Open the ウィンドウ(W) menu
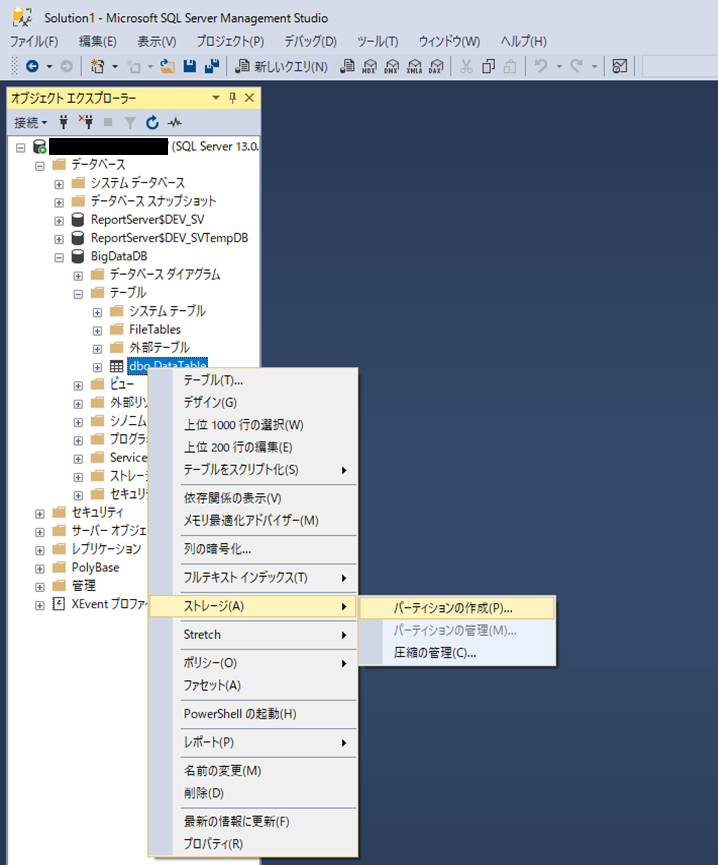Viewport: 718px width, 865px height. [x=449, y=41]
